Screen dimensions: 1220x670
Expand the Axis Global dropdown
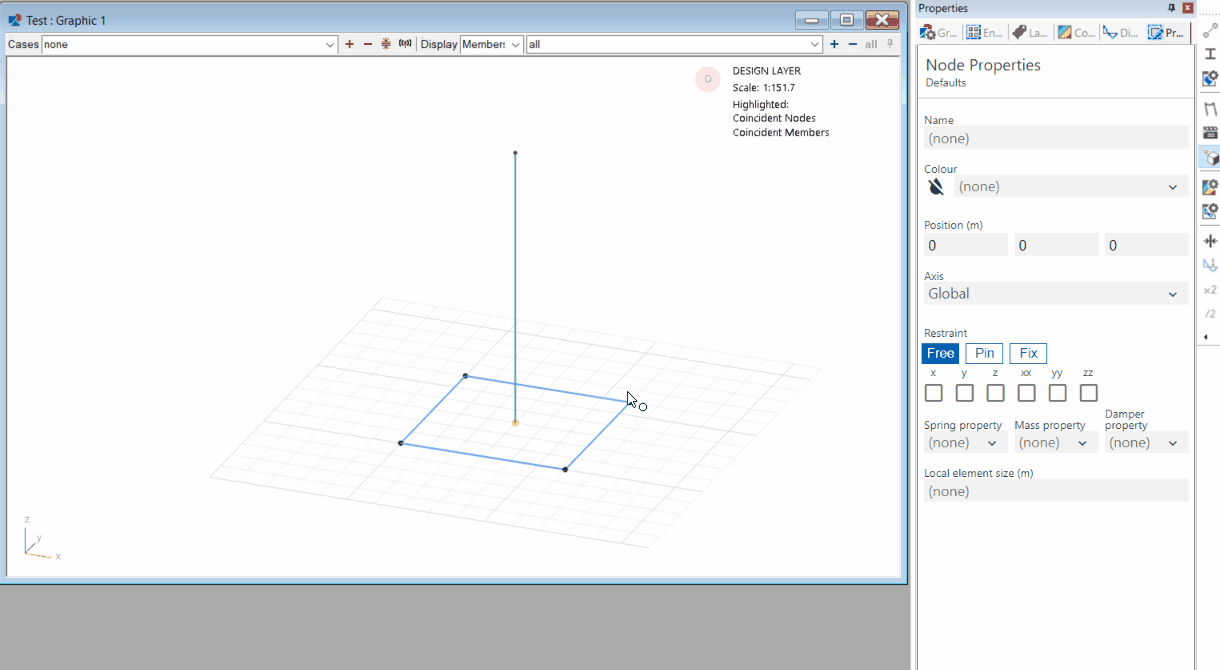point(1172,294)
